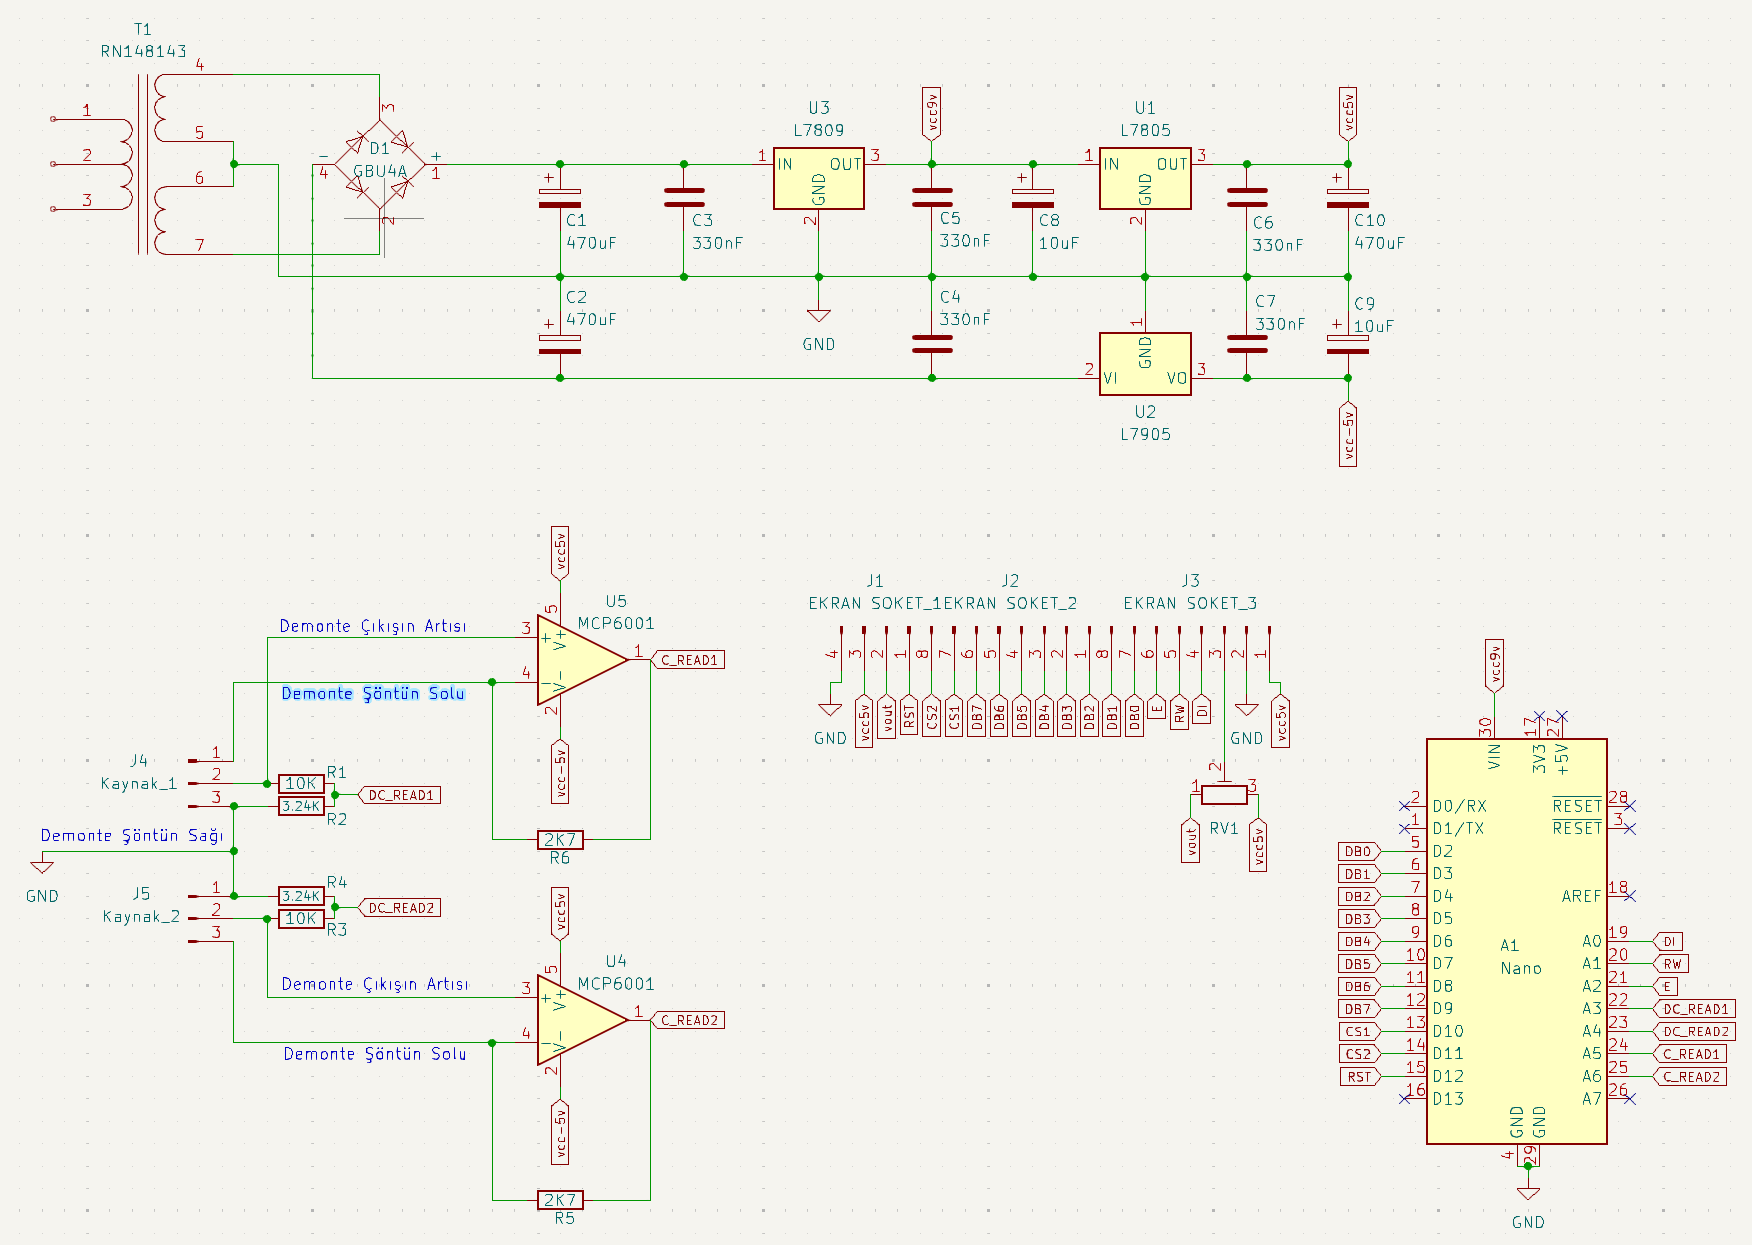Click the U1 L7805 regulator body
Screen dimensions: 1752x1245
click(1145, 178)
